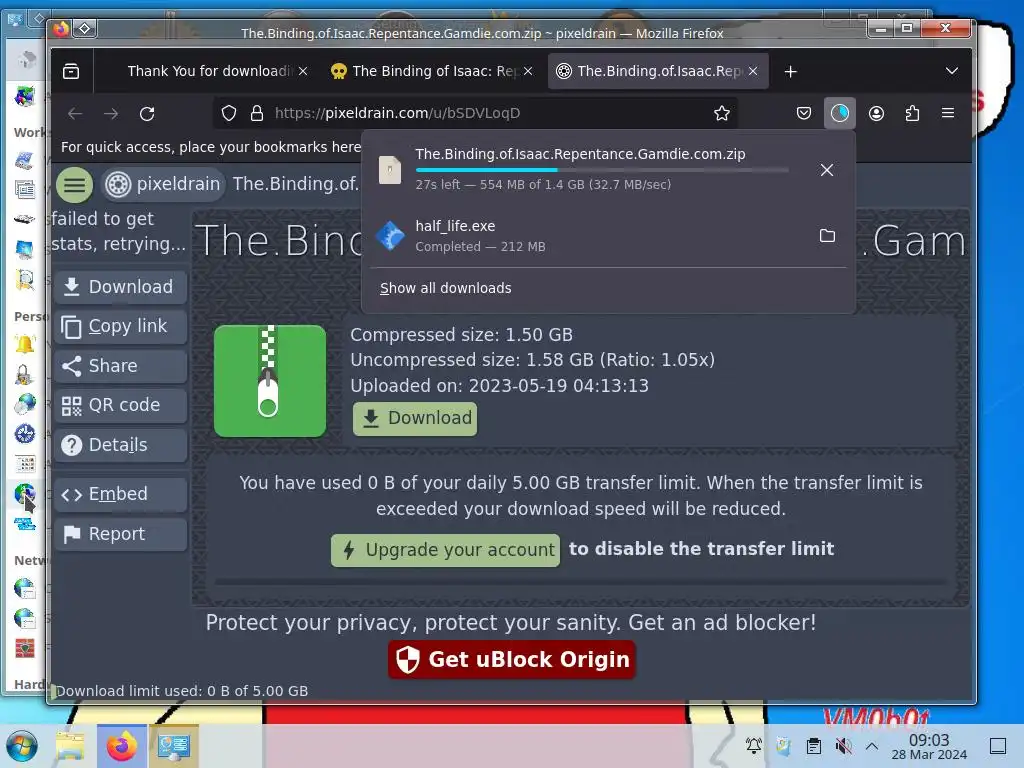The height and width of the screenshot is (768, 1024).
Task: Show half_life.exe in containing folder
Action: (827, 236)
